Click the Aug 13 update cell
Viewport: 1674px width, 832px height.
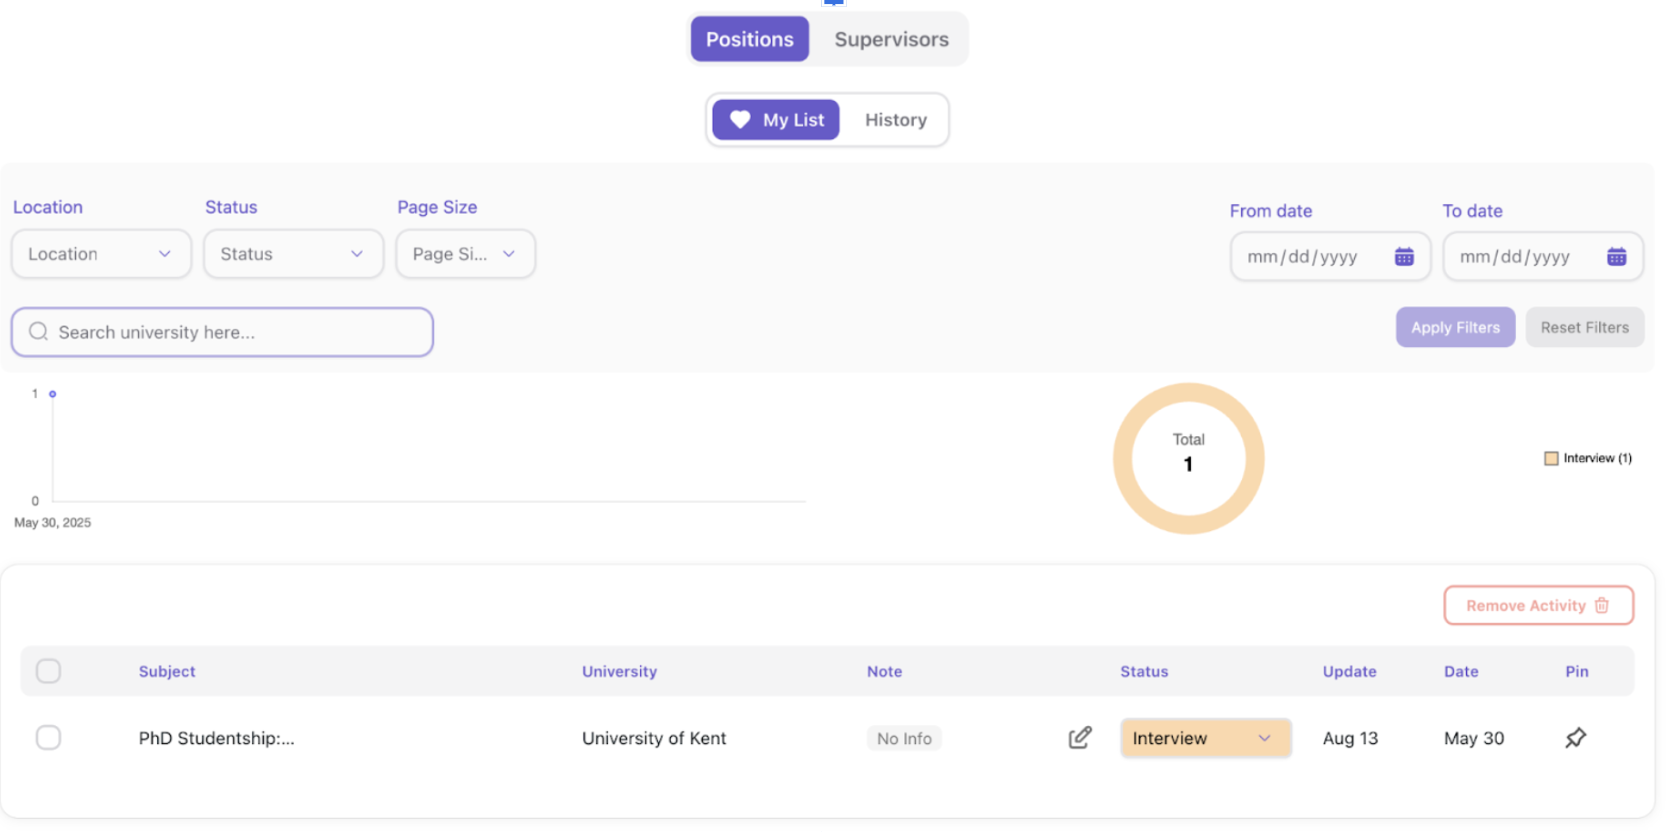(1350, 738)
